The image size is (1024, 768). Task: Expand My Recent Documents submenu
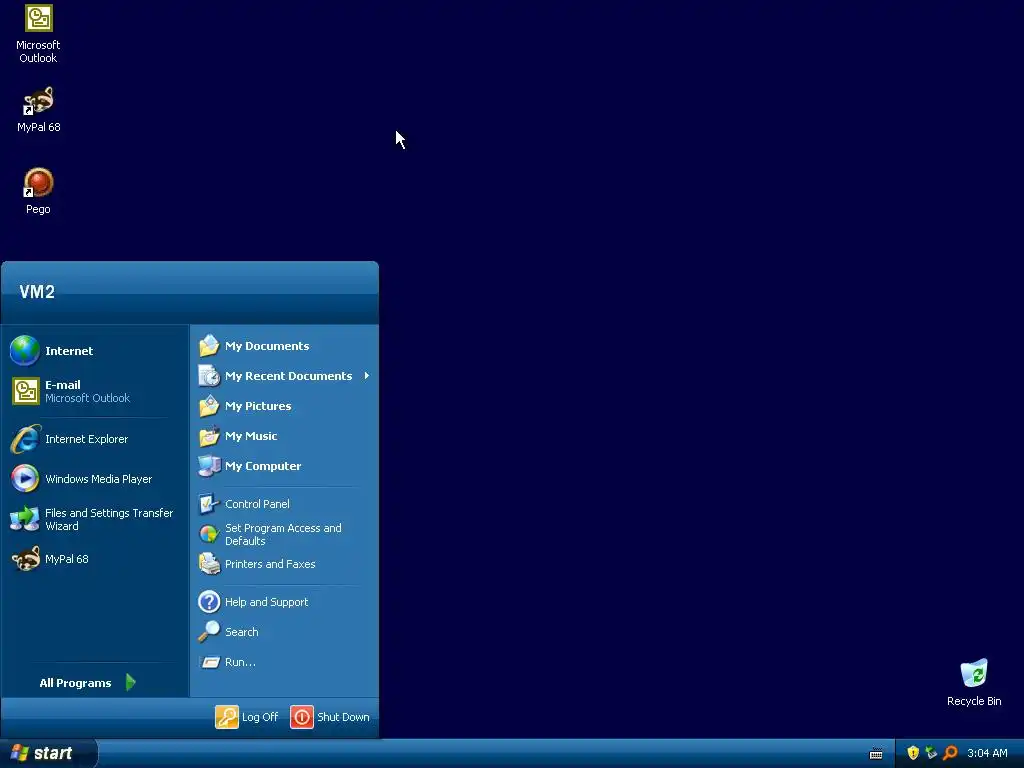[x=285, y=376]
